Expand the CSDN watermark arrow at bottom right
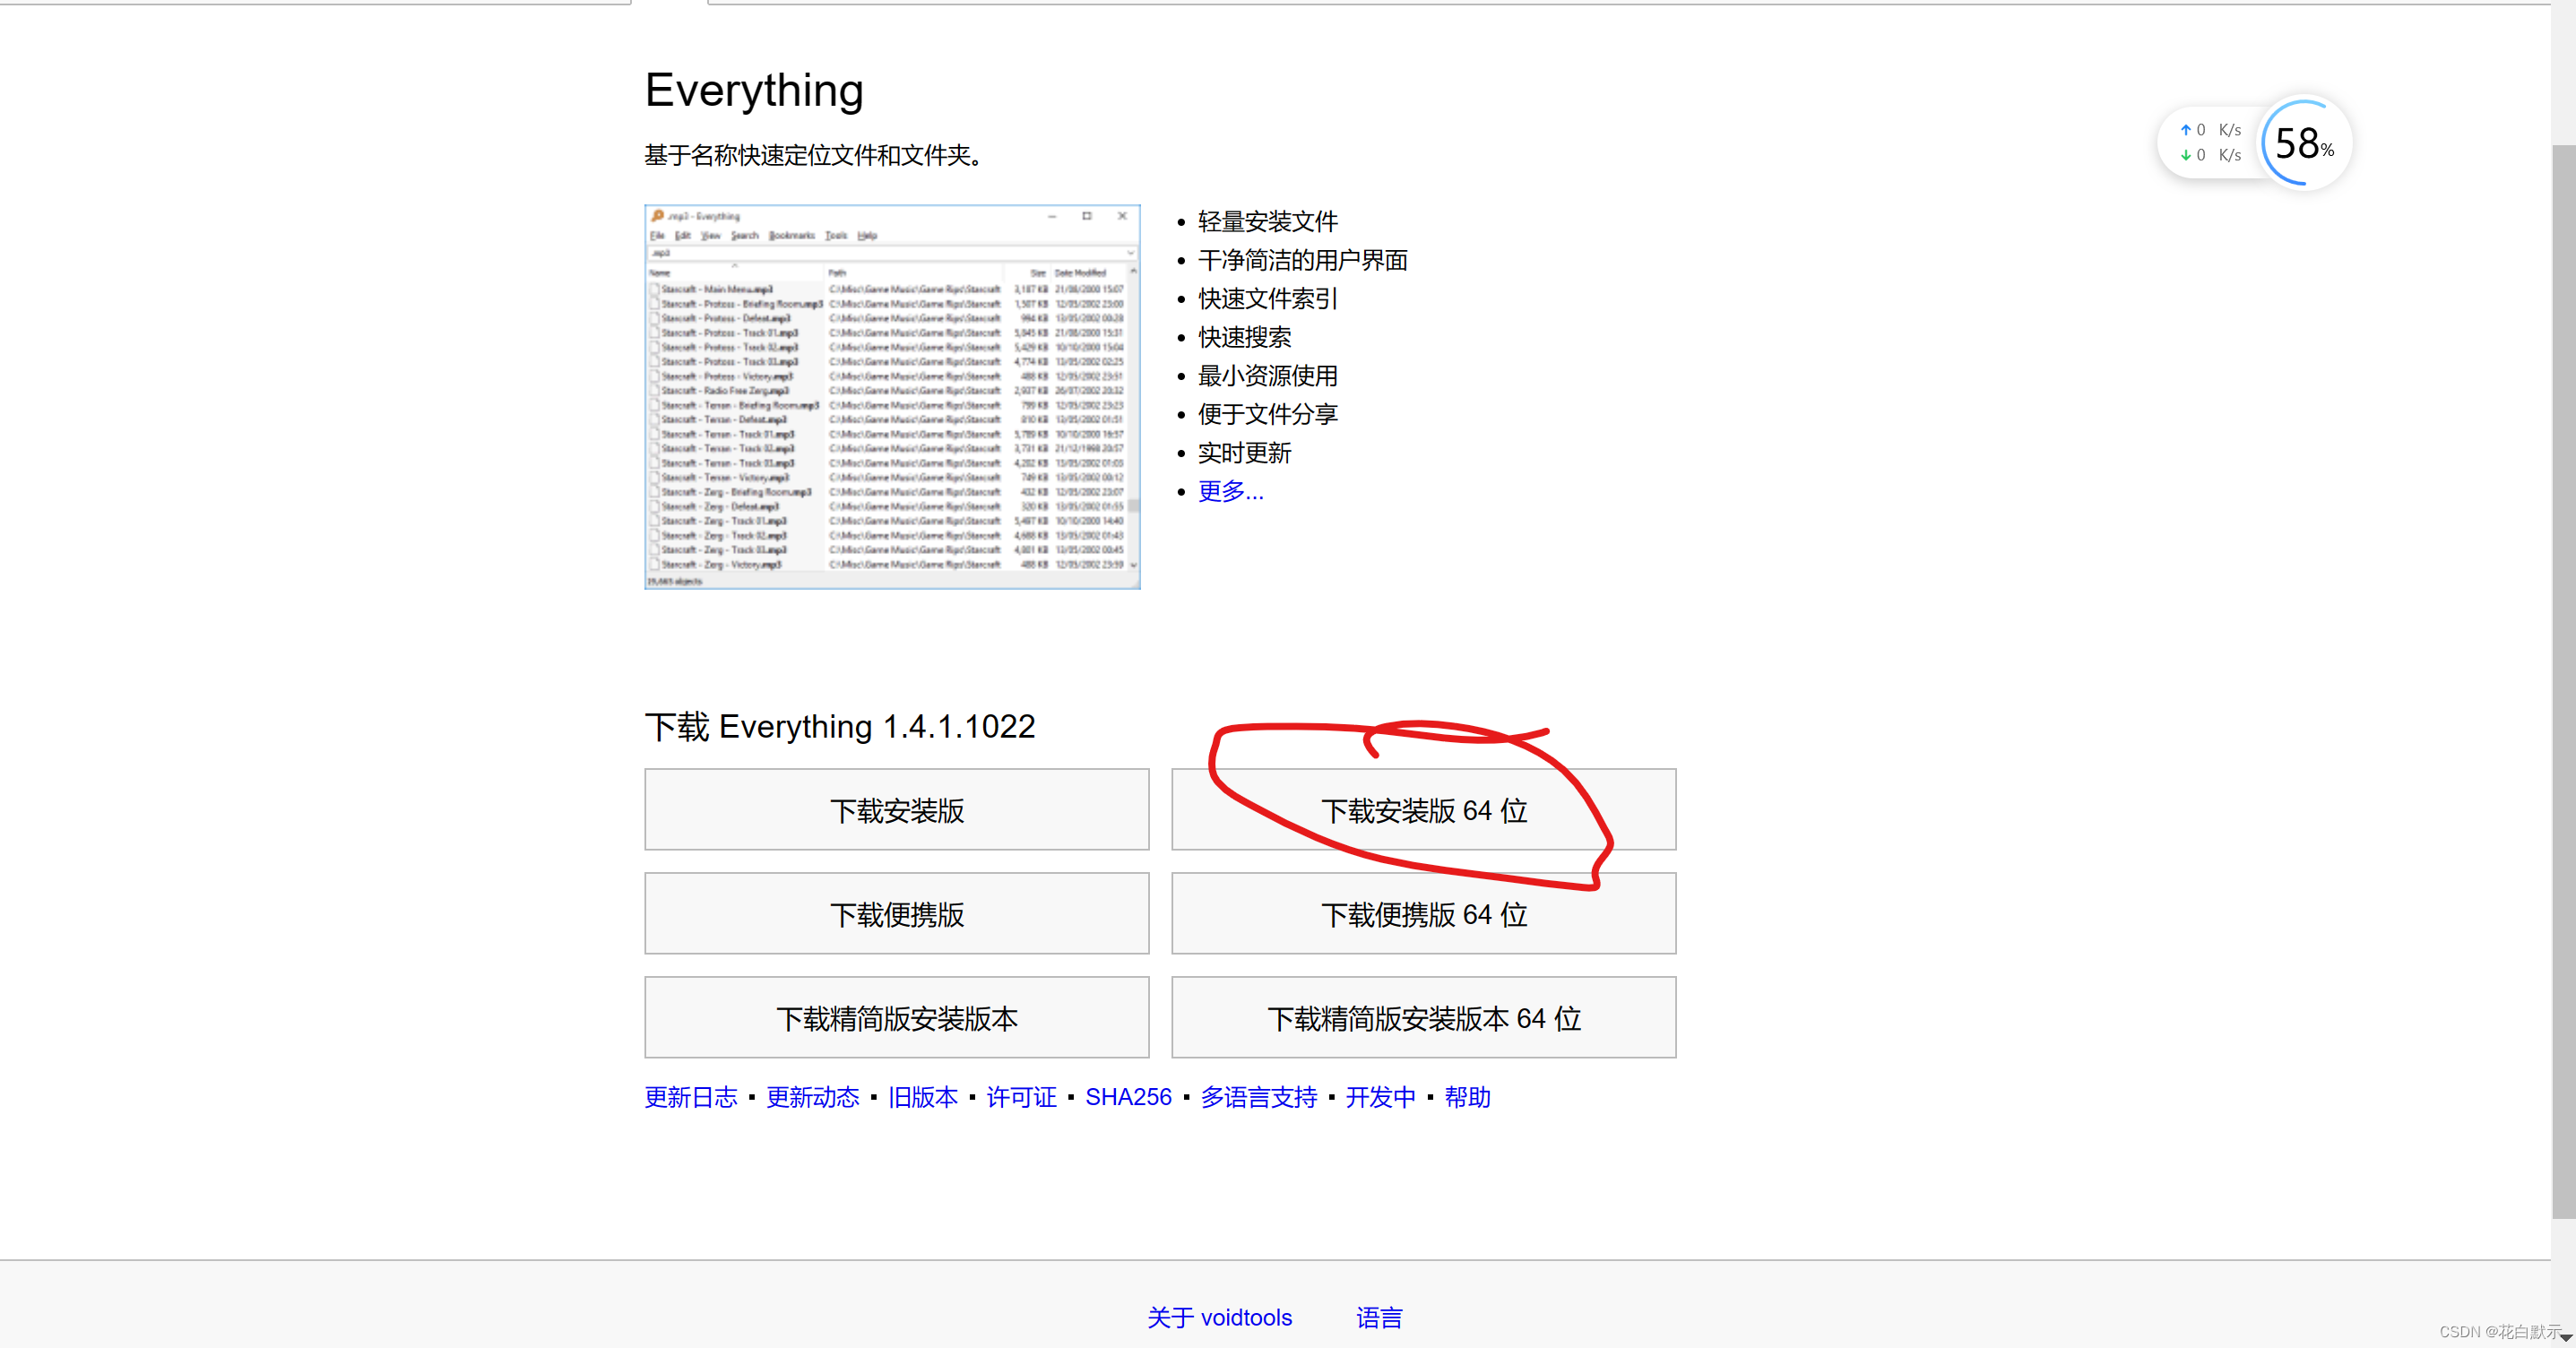 [2566, 1336]
